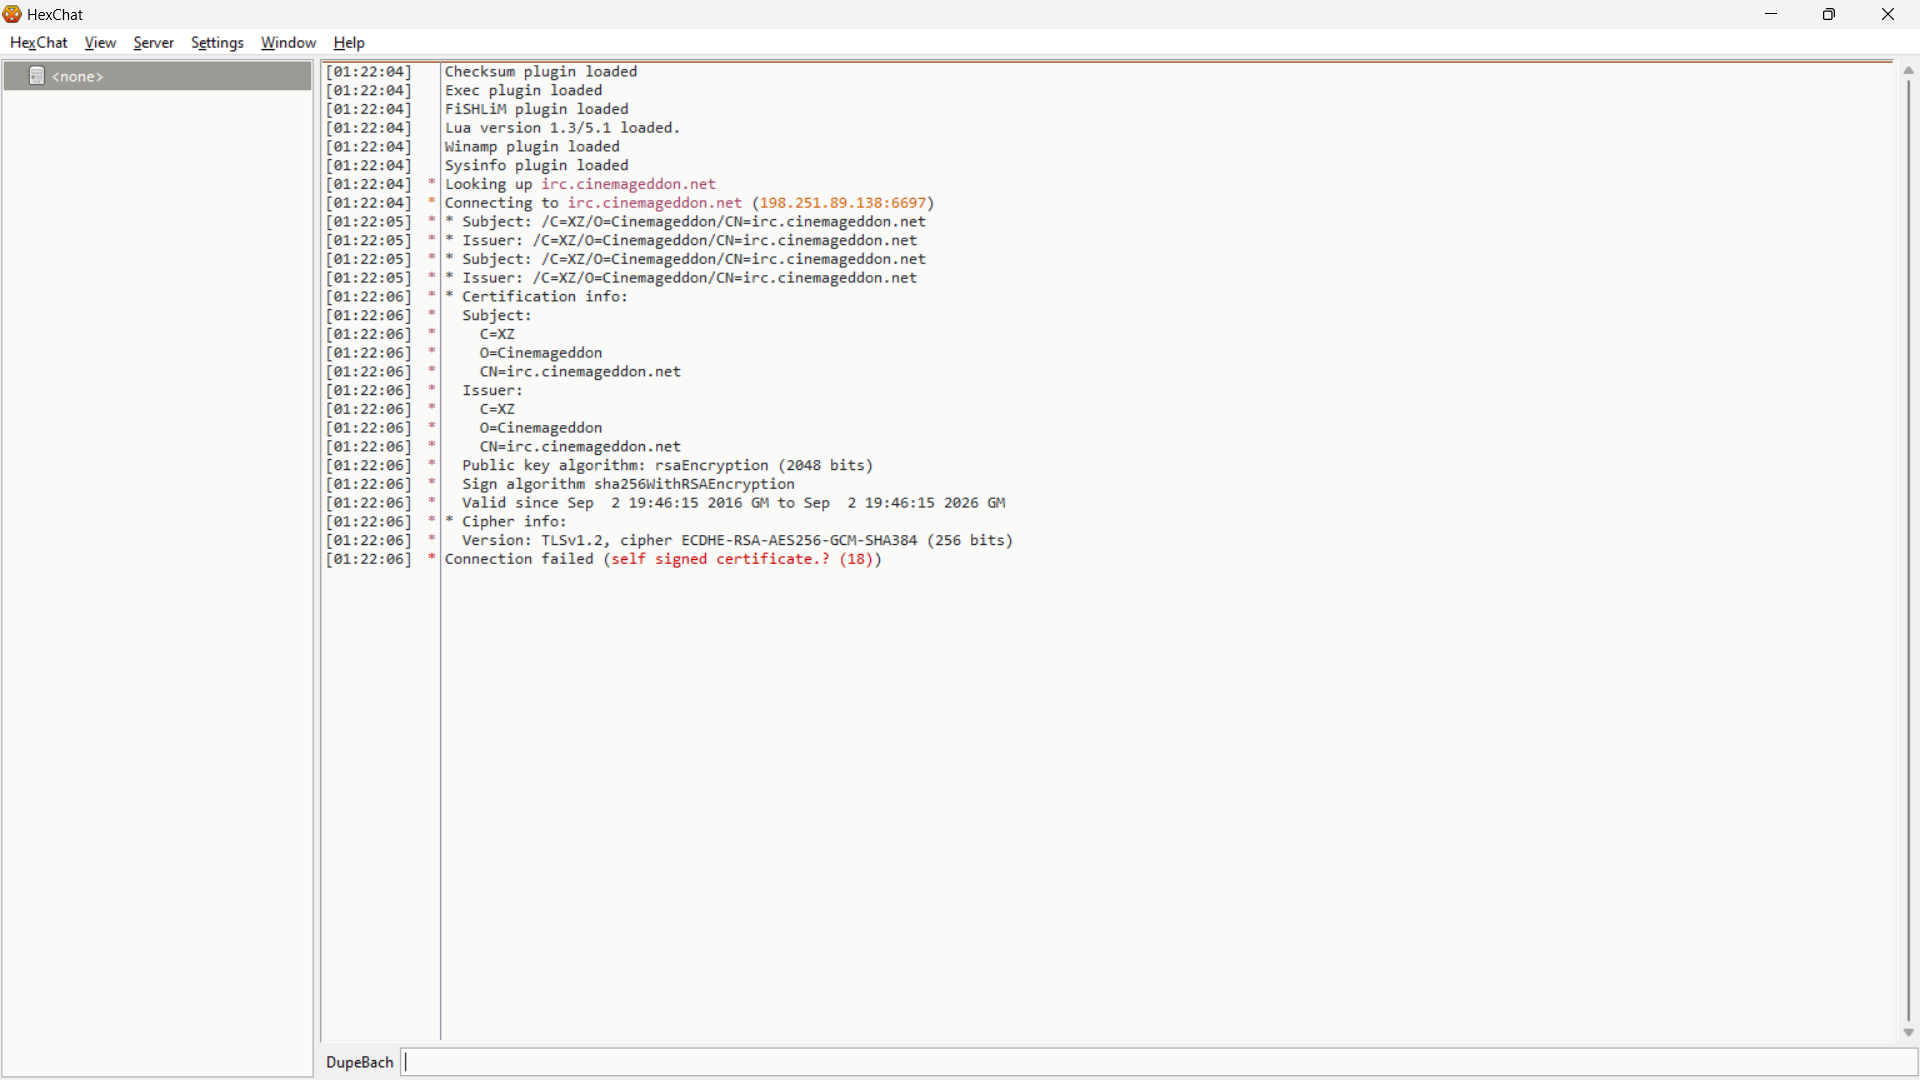Open the Help menu

point(348,43)
